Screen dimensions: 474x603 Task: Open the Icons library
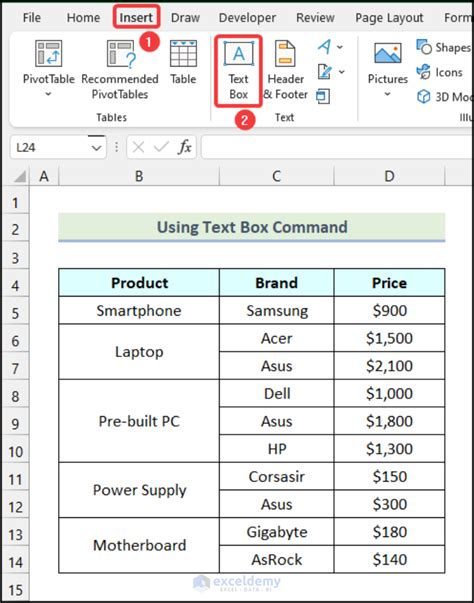point(440,72)
